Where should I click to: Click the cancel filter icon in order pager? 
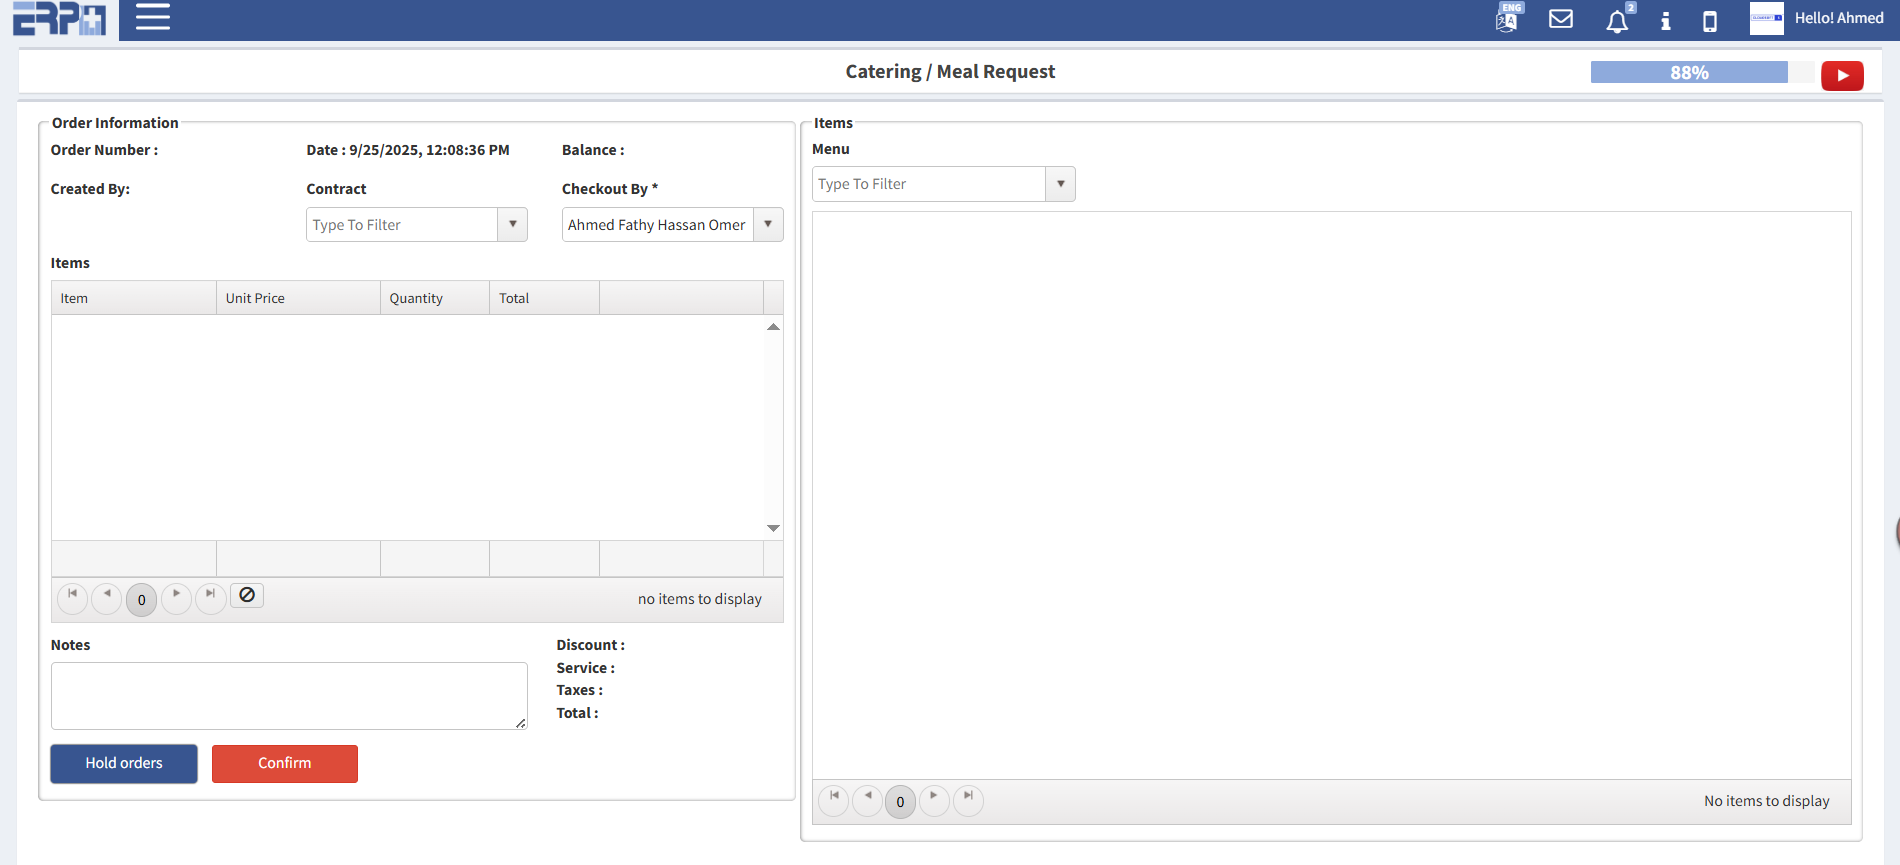tap(247, 595)
